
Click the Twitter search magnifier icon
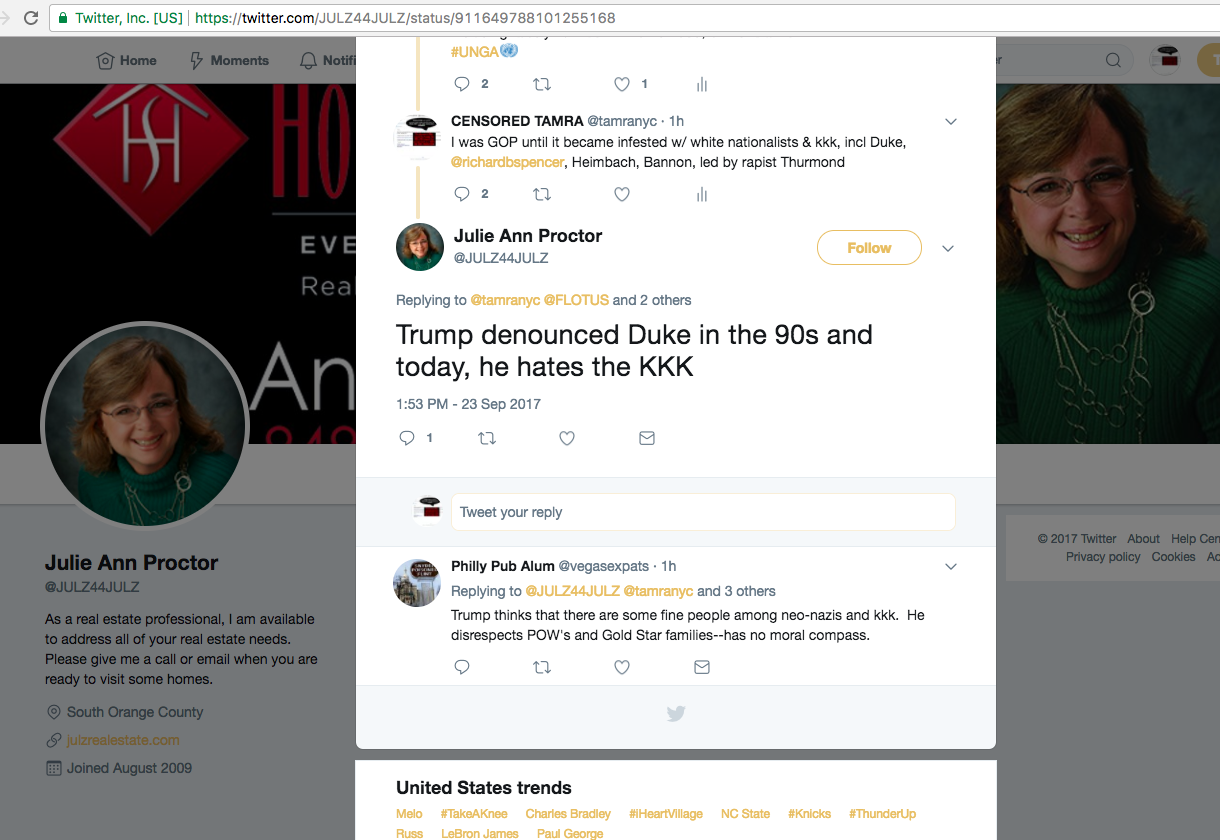(1113, 61)
